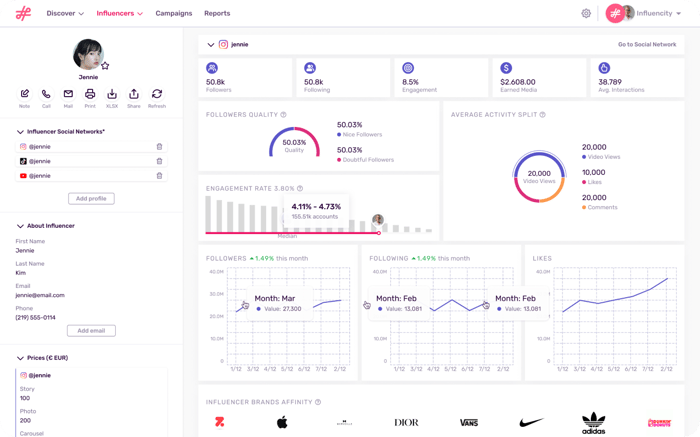Image resolution: width=700 pixels, height=437 pixels.
Task: Toggle the favorite star next to avatar
Action: click(105, 65)
